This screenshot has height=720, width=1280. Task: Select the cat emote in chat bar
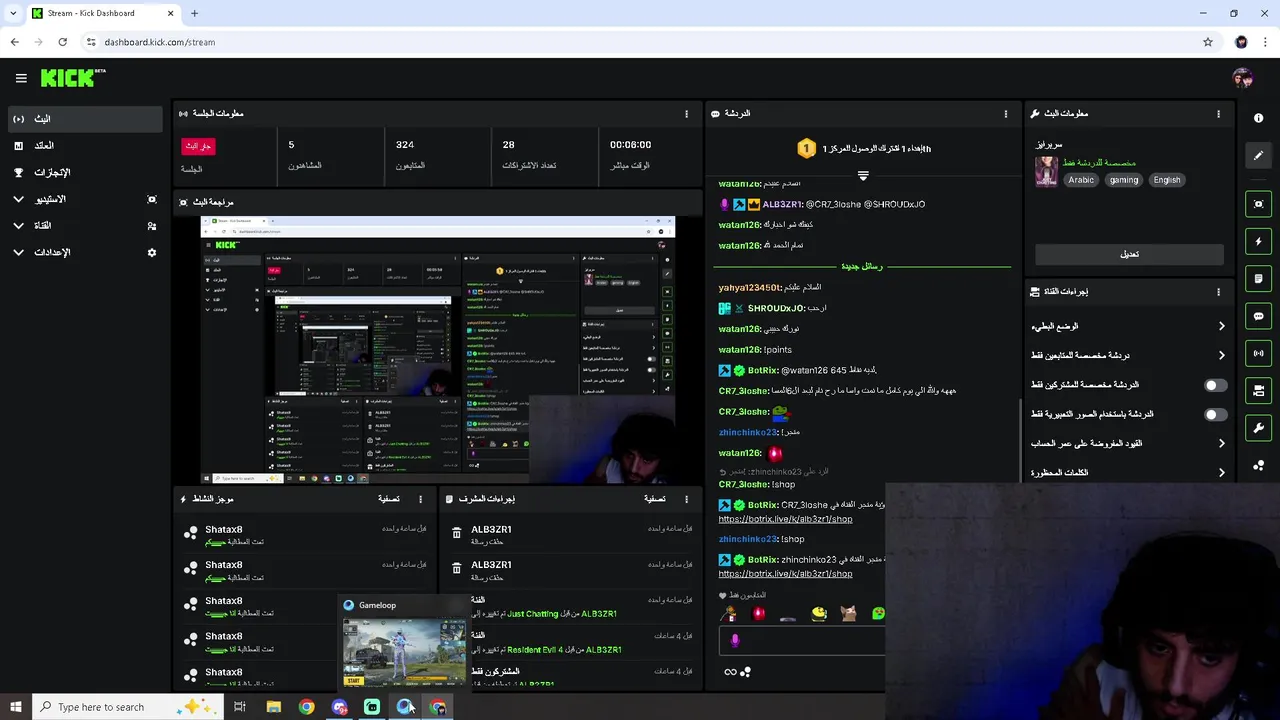(848, 613)
